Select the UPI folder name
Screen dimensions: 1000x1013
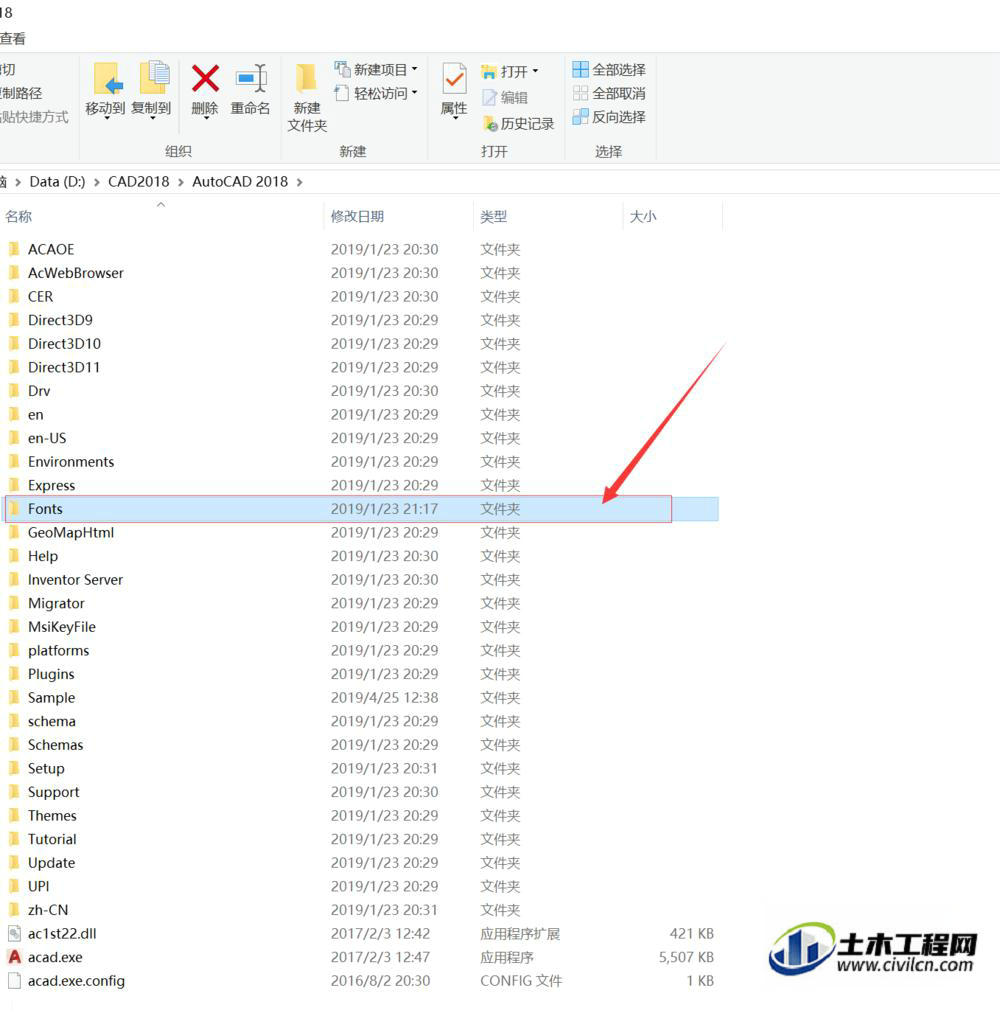pos(39,886)
